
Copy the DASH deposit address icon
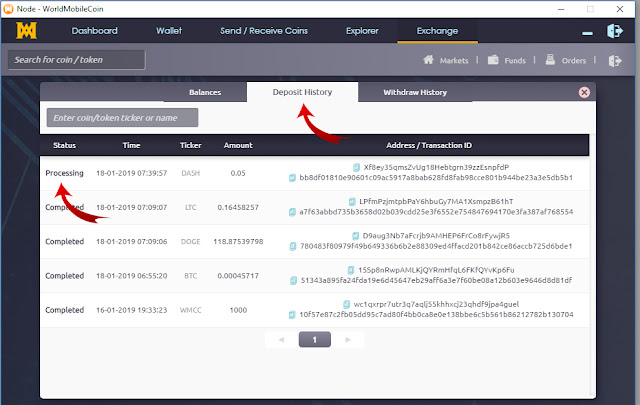(356, 167)
